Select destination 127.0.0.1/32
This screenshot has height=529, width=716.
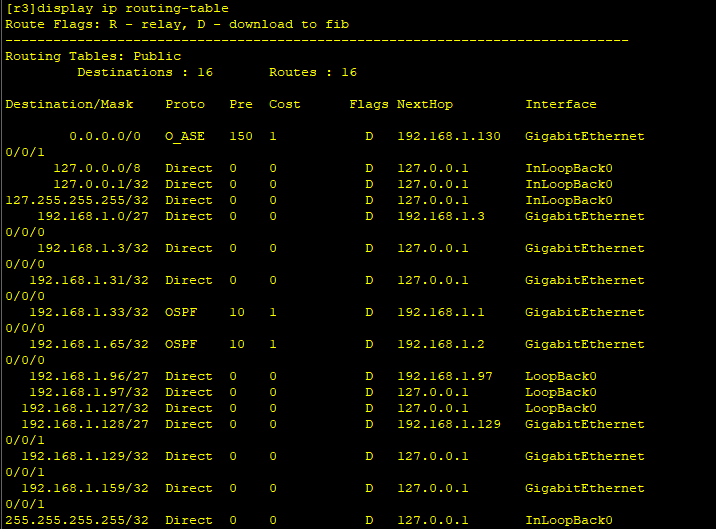101,184
